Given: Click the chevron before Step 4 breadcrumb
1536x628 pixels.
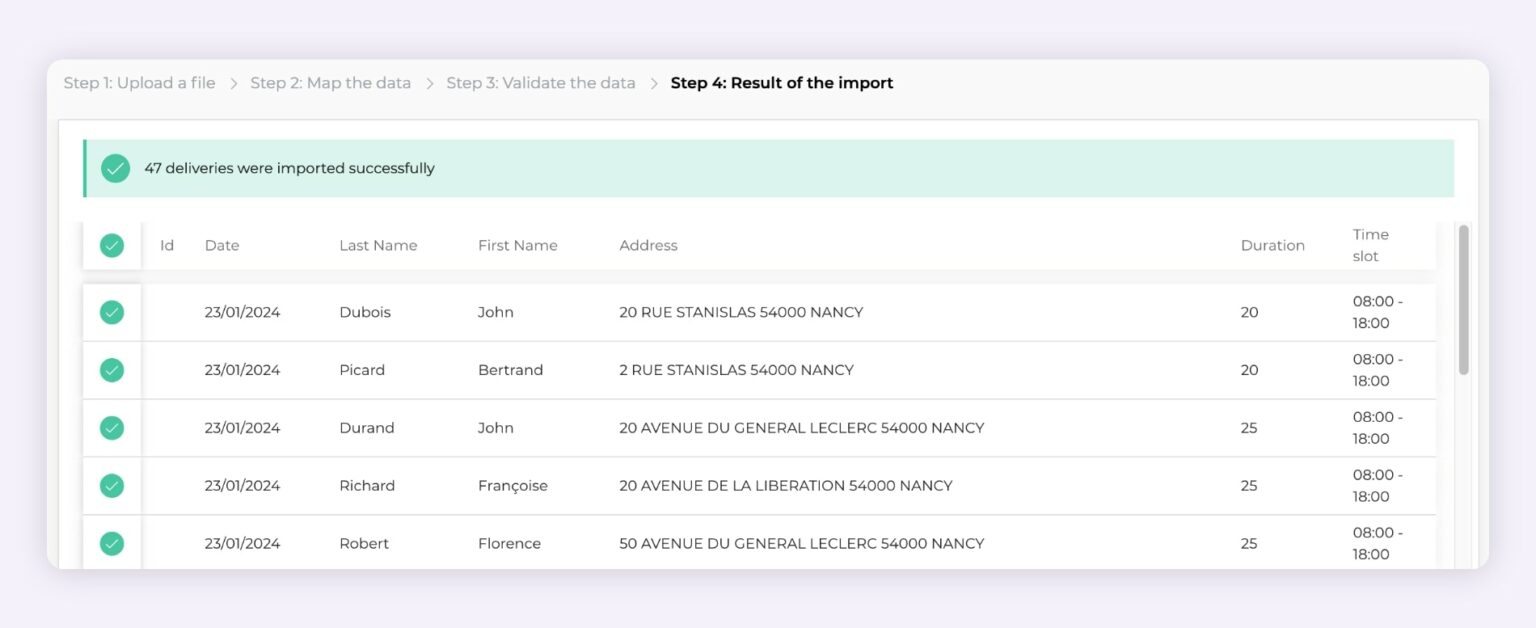Looking at the screenshot, I should (654, 84).
